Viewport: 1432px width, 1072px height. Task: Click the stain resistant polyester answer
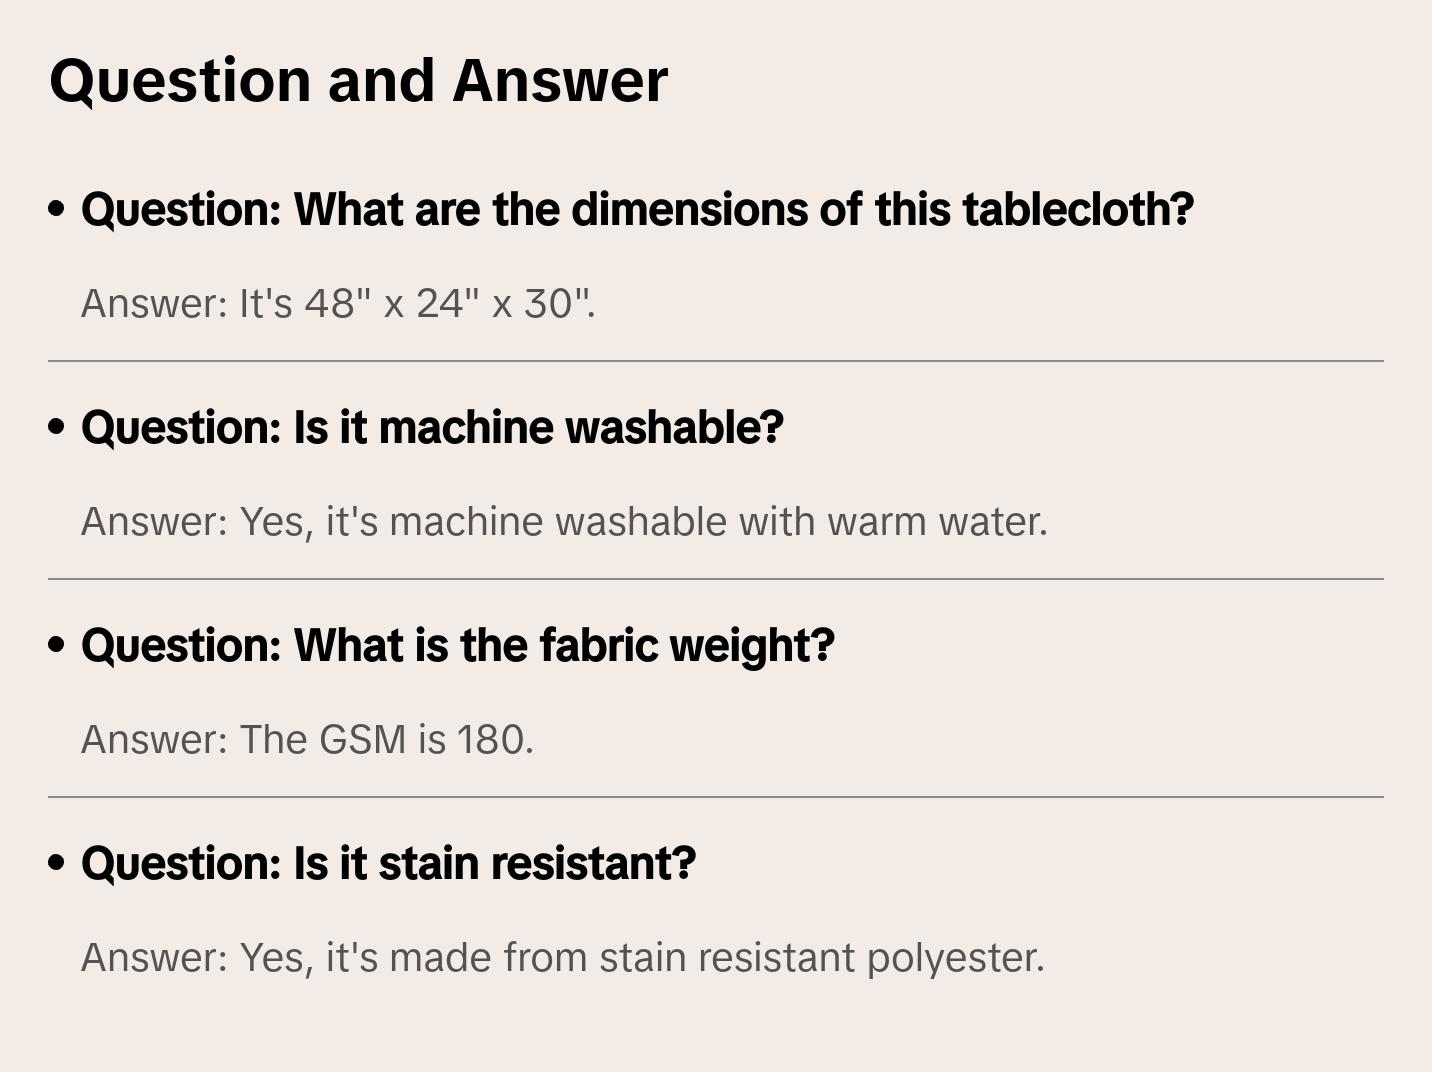pyautogui.click(x=562, y=958)
